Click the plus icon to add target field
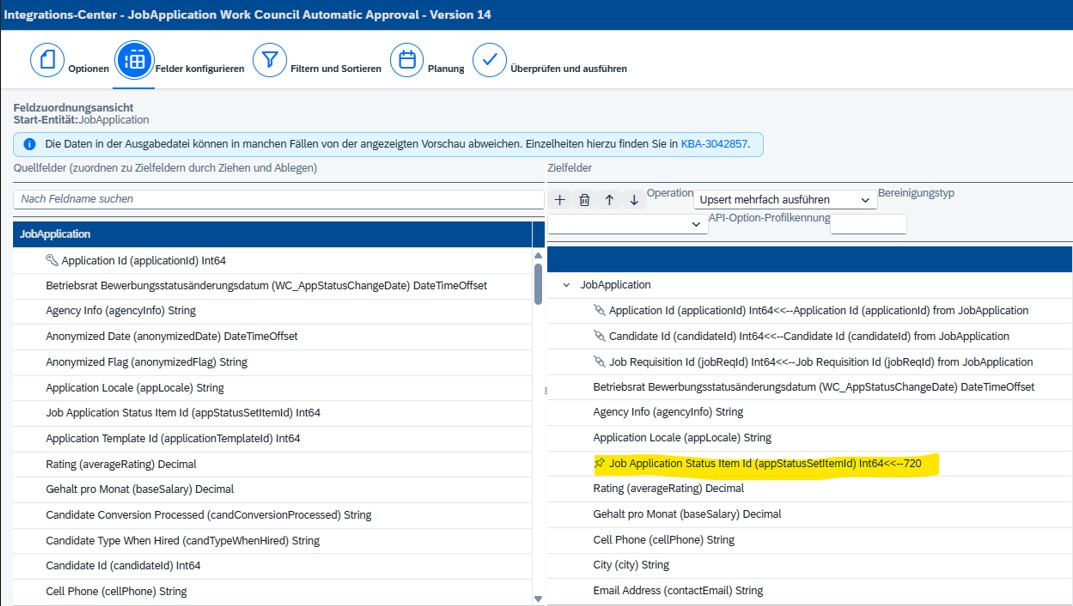 coord(560,200)
